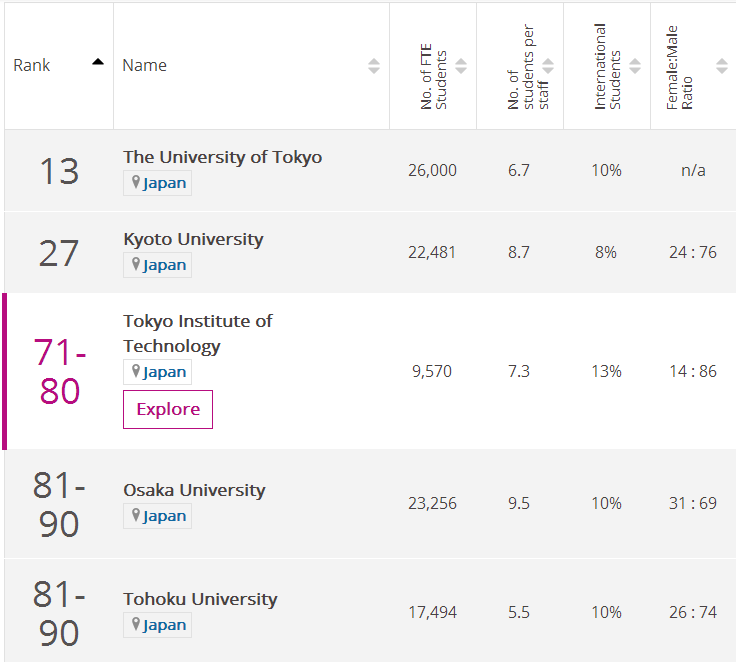The height and width of the screenshot is (662, 736).
Task: Sort by No. of FTE Students
Action: [461, 66]
